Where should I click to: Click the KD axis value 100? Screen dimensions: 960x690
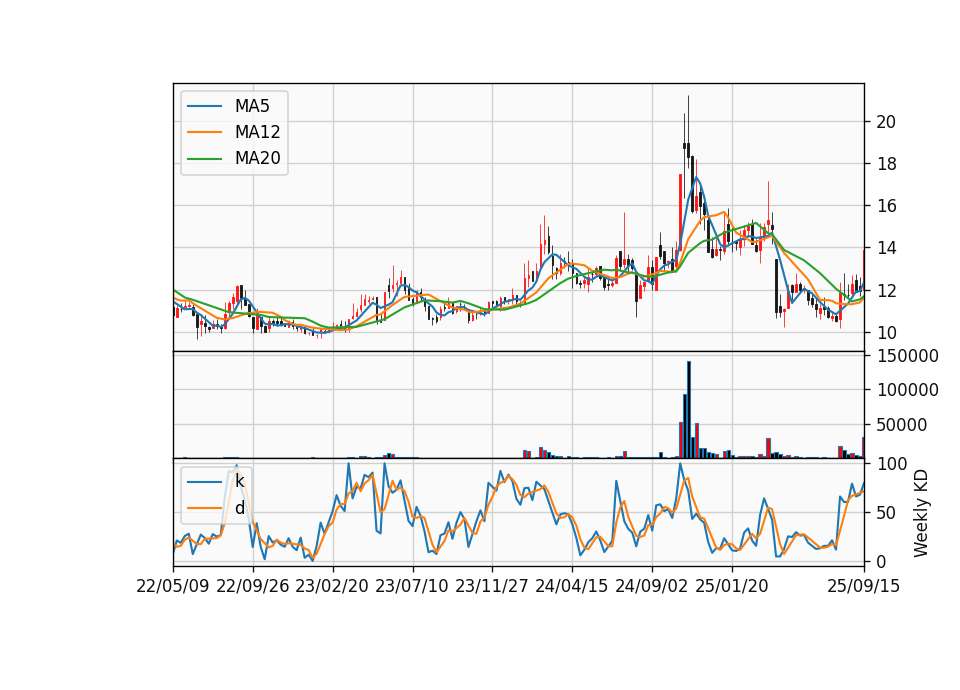893,464
